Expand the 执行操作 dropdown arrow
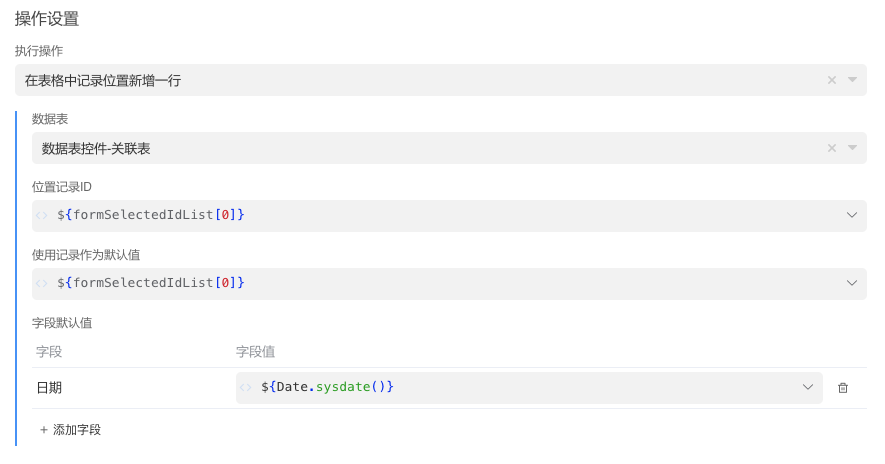885x464 pixels. tap(852, 80)
